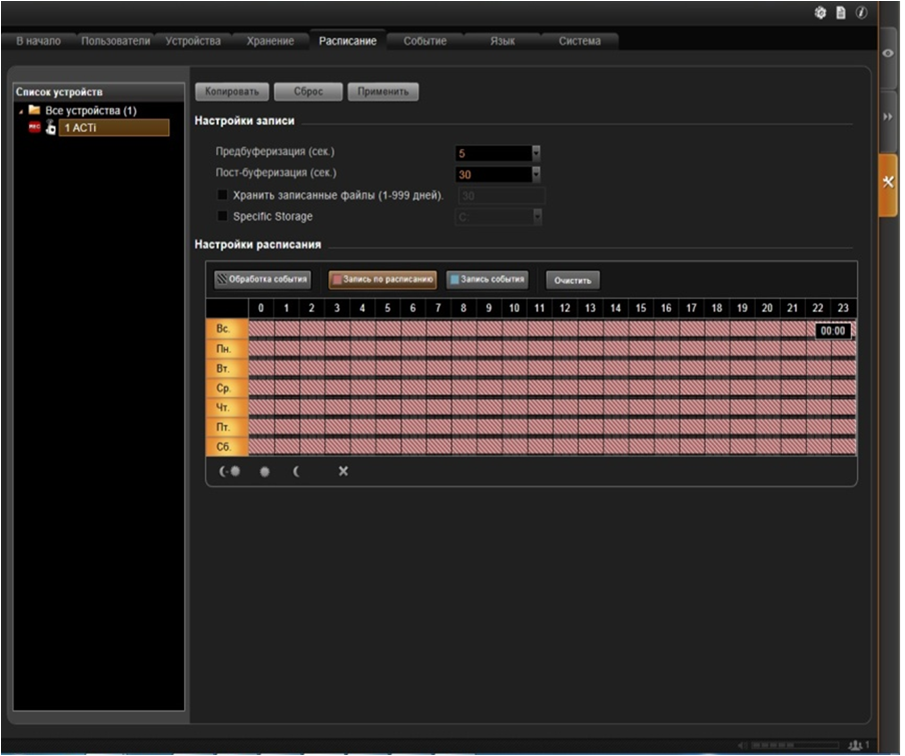This screenshot has height=756, width=905.
Task: Click the Пт. row cell under hour 15
Action: point(641,426)
